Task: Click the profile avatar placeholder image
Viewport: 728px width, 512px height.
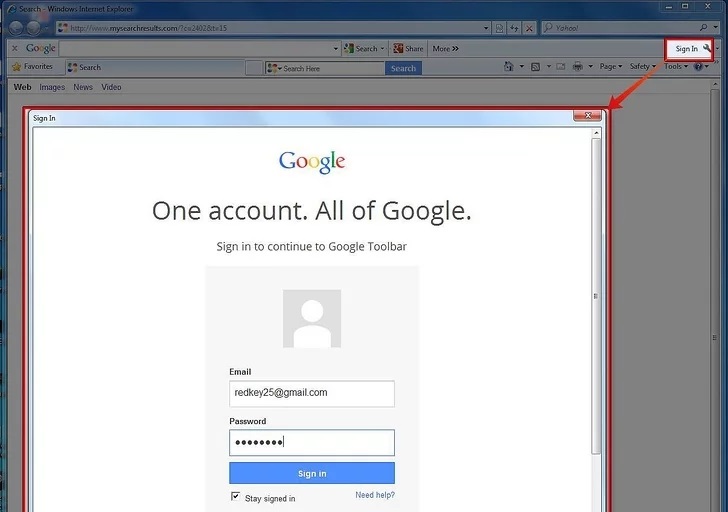Action: pyautogui.click(x=312, y=318)
